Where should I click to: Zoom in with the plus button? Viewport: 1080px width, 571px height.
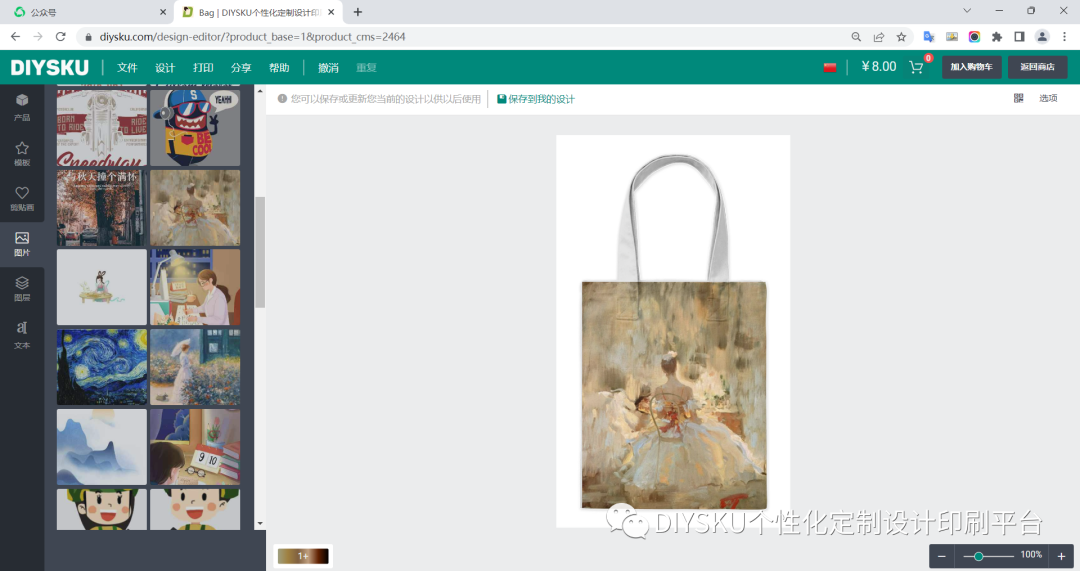pos(1061,556)
